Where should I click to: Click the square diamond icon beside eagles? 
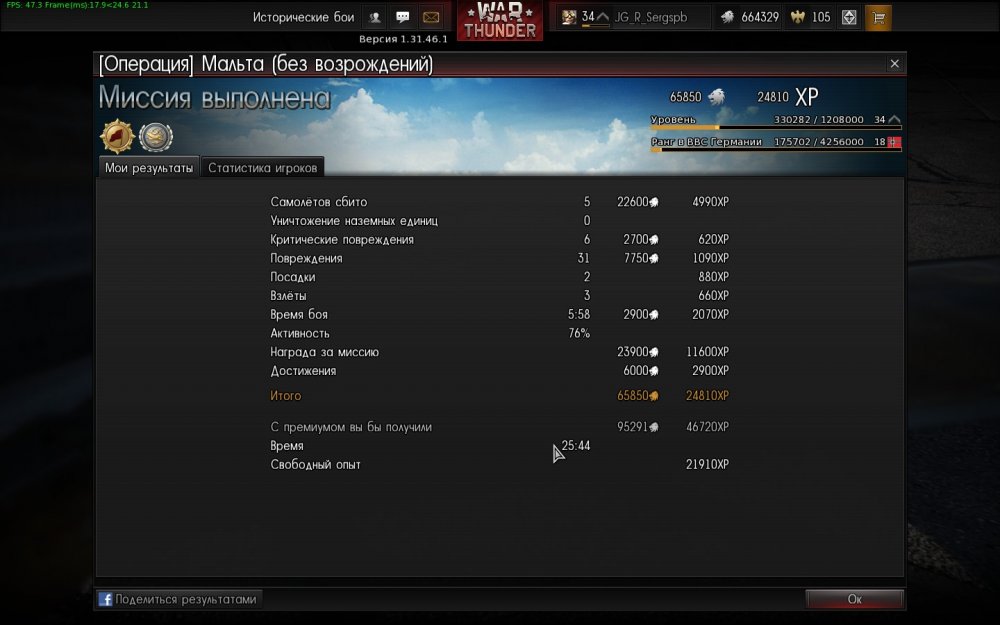tap(849, 17)
